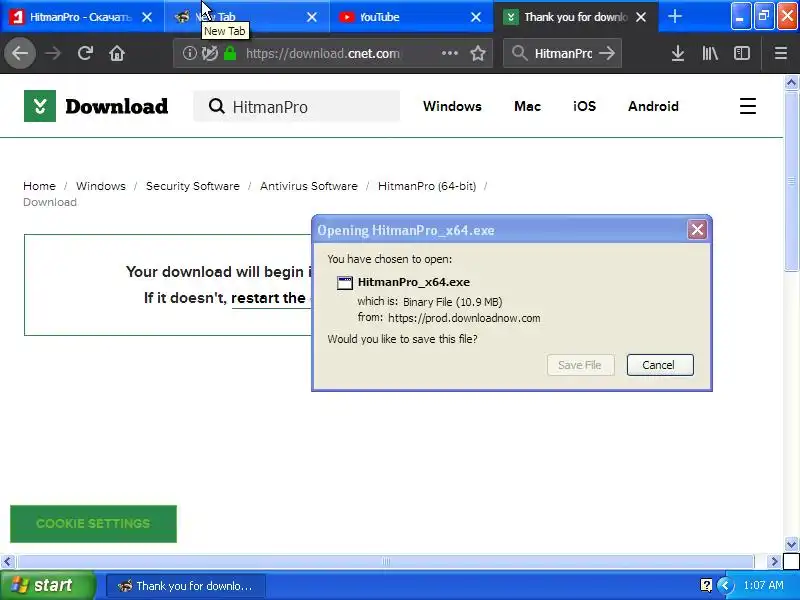The height and width of the screenshot is (600, 800).
Task: Open the Android category
Action: pyautogui.click(x=653, y=106)
